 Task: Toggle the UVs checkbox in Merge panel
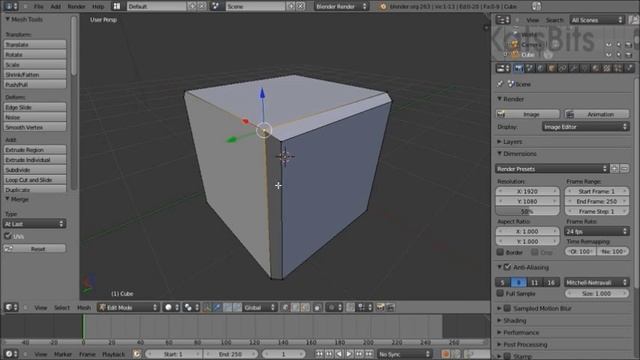point(7,236)
